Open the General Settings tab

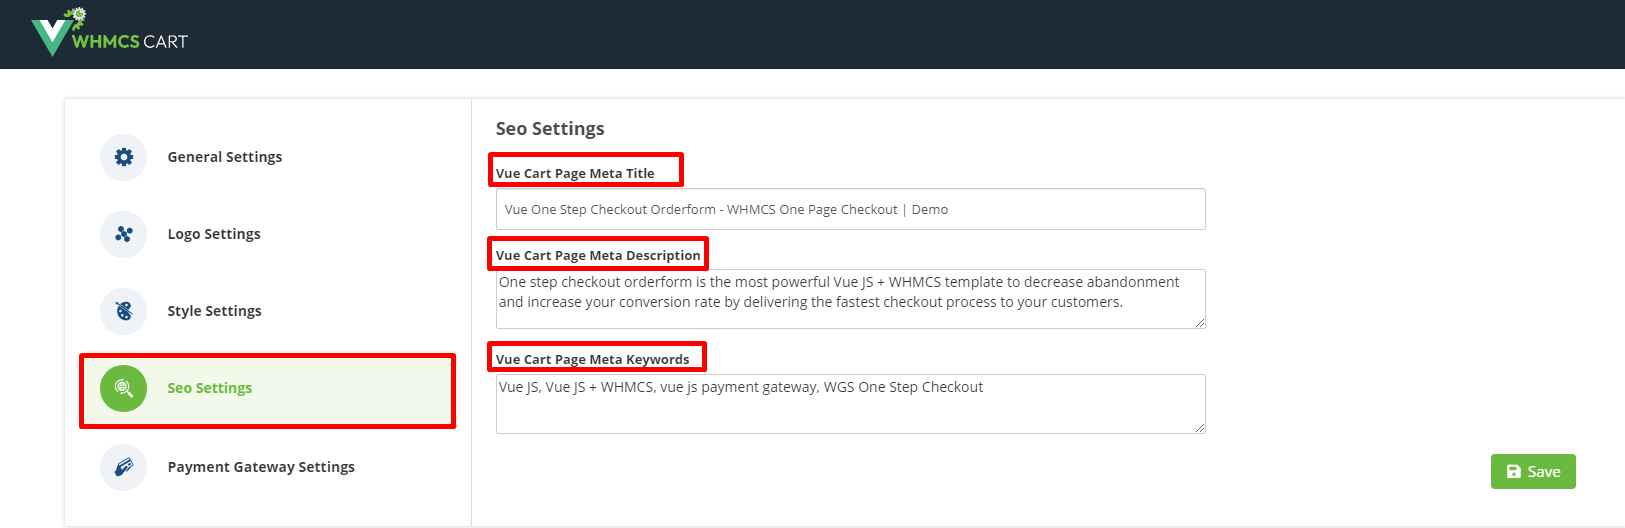tap(225, 157)
